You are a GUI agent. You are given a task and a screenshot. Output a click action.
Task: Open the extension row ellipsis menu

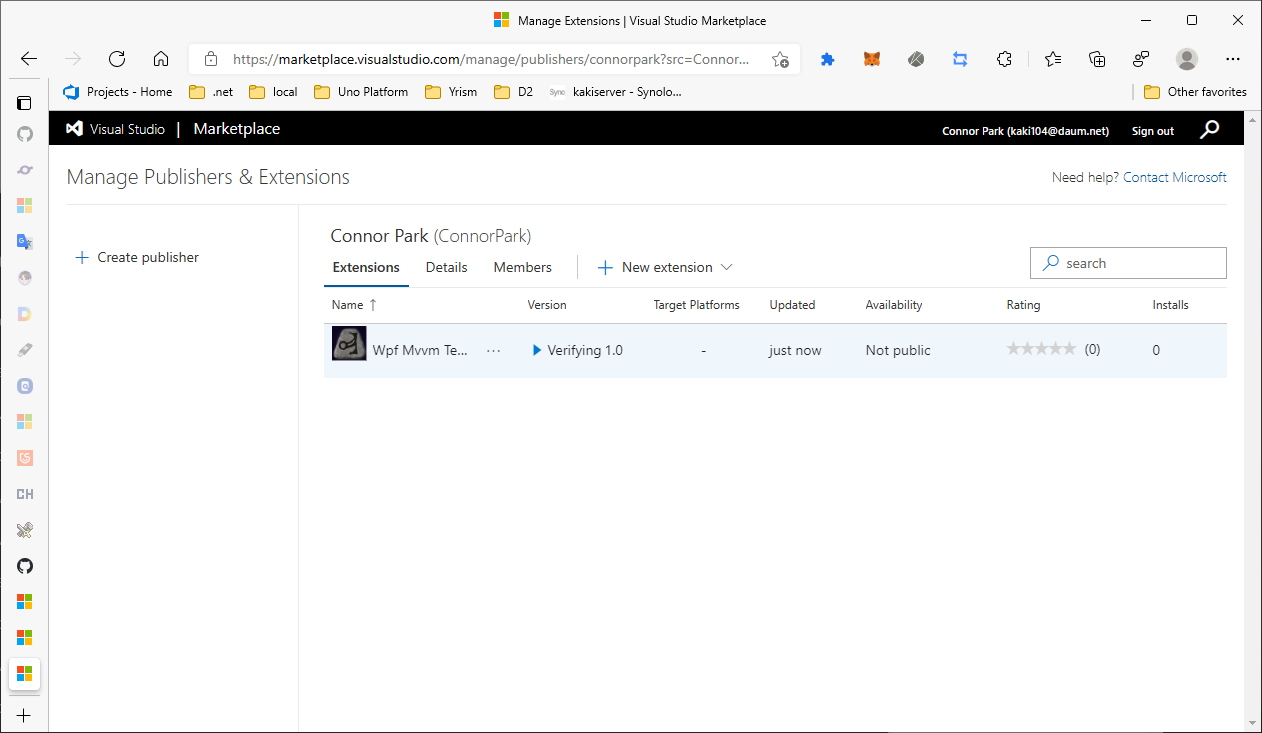[x=493, y=351]
